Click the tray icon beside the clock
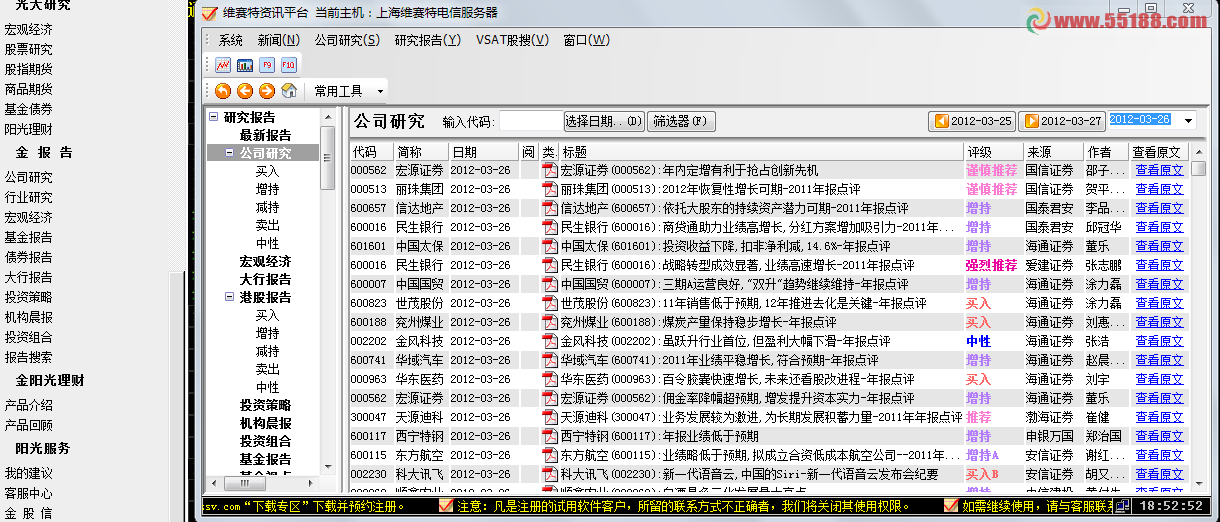 (1123, 506)
